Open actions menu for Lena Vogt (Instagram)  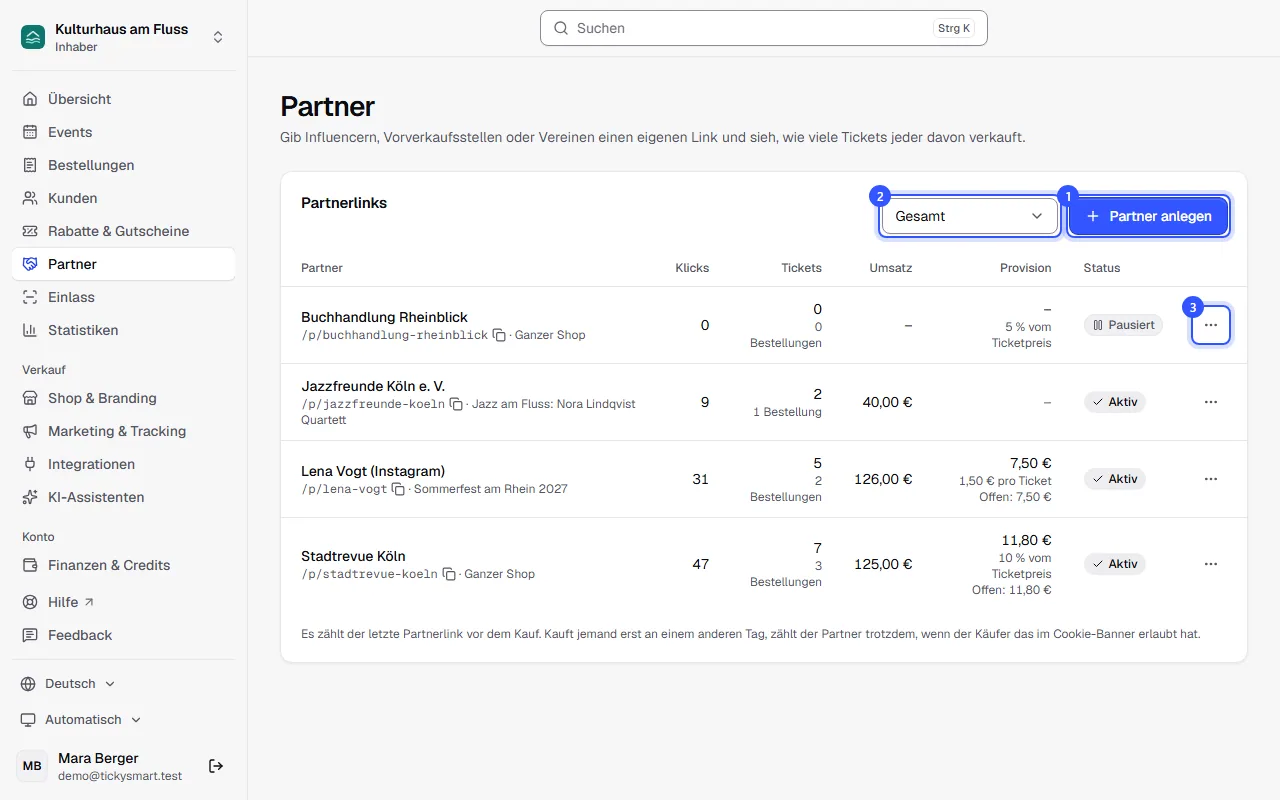[x=1211, y=479]
